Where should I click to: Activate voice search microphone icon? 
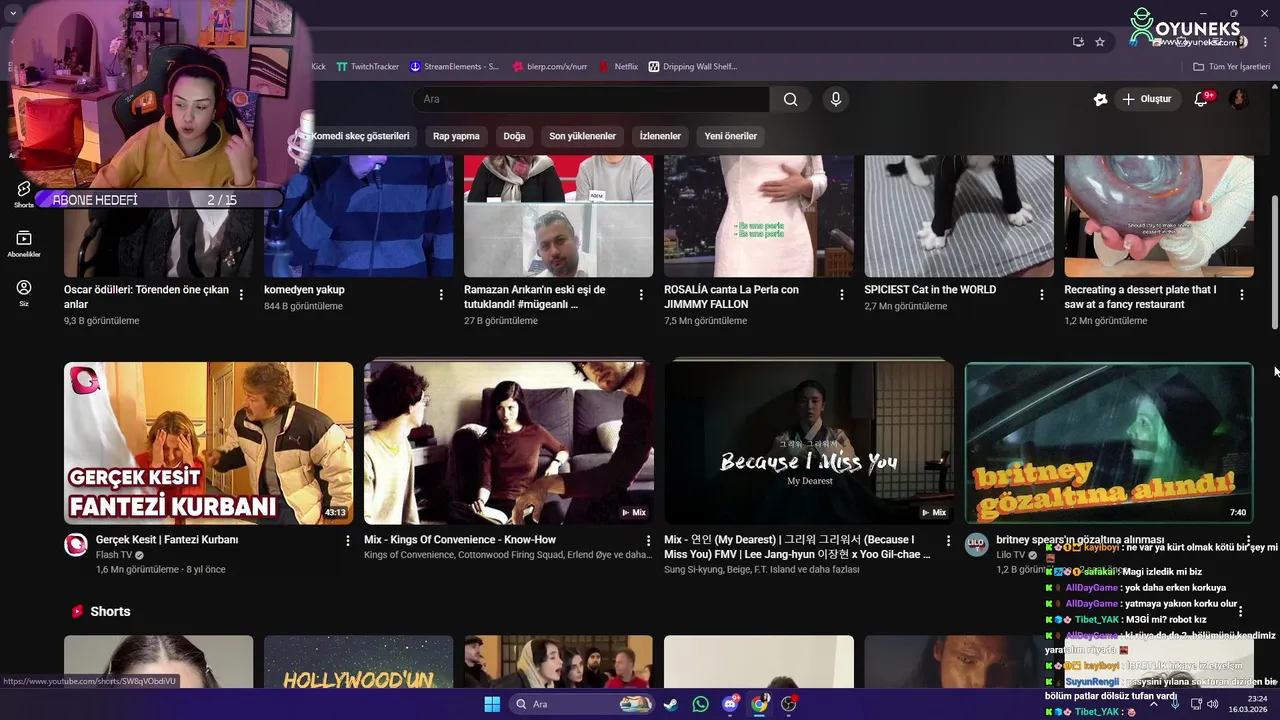[836, 99]
